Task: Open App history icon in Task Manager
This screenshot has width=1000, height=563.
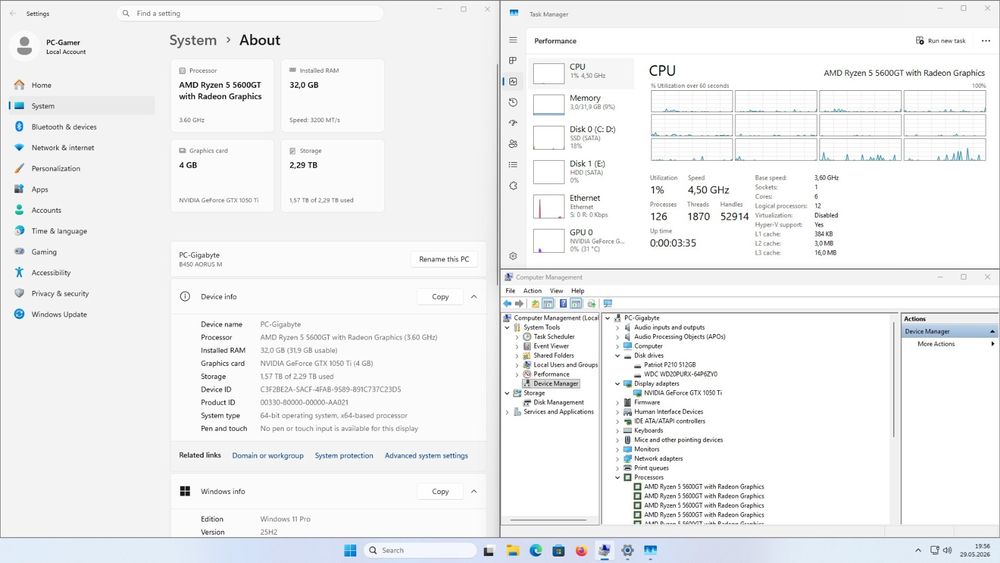Action: pos(513,102)
